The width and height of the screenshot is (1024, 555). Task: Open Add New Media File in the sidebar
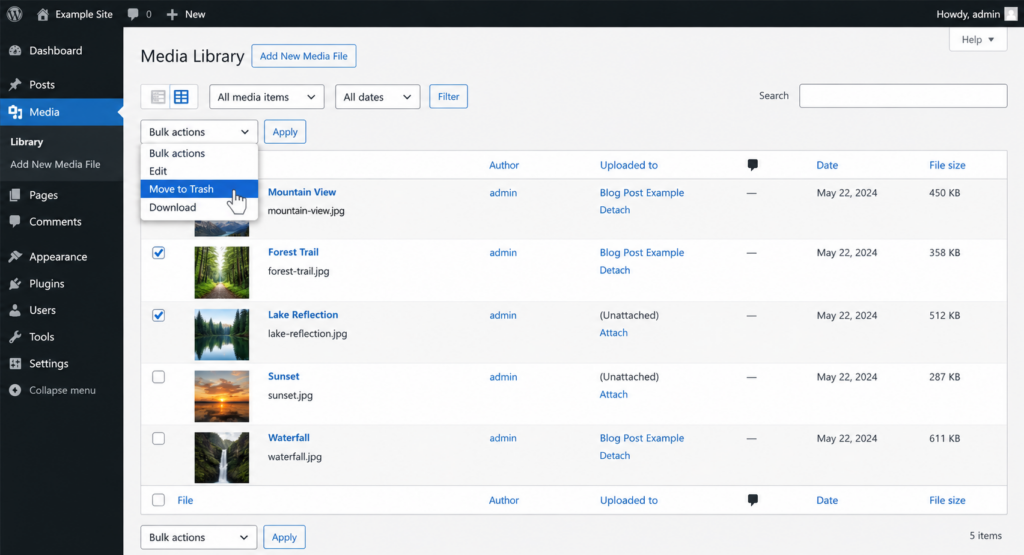(x=56, y=165)
